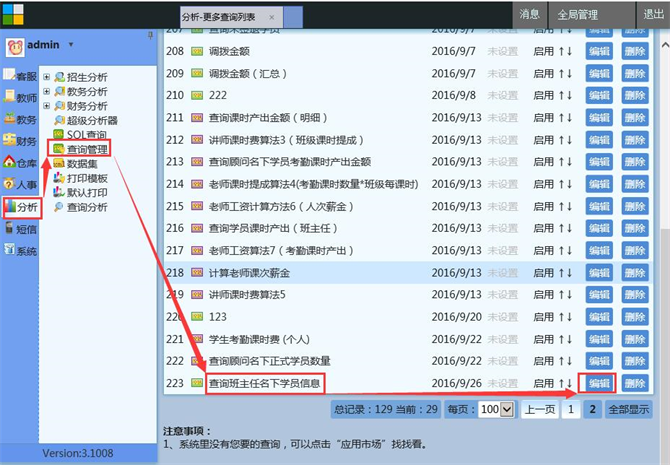Click the colorful app logo icon
This screenshot has height=465, width=670.
13,14
